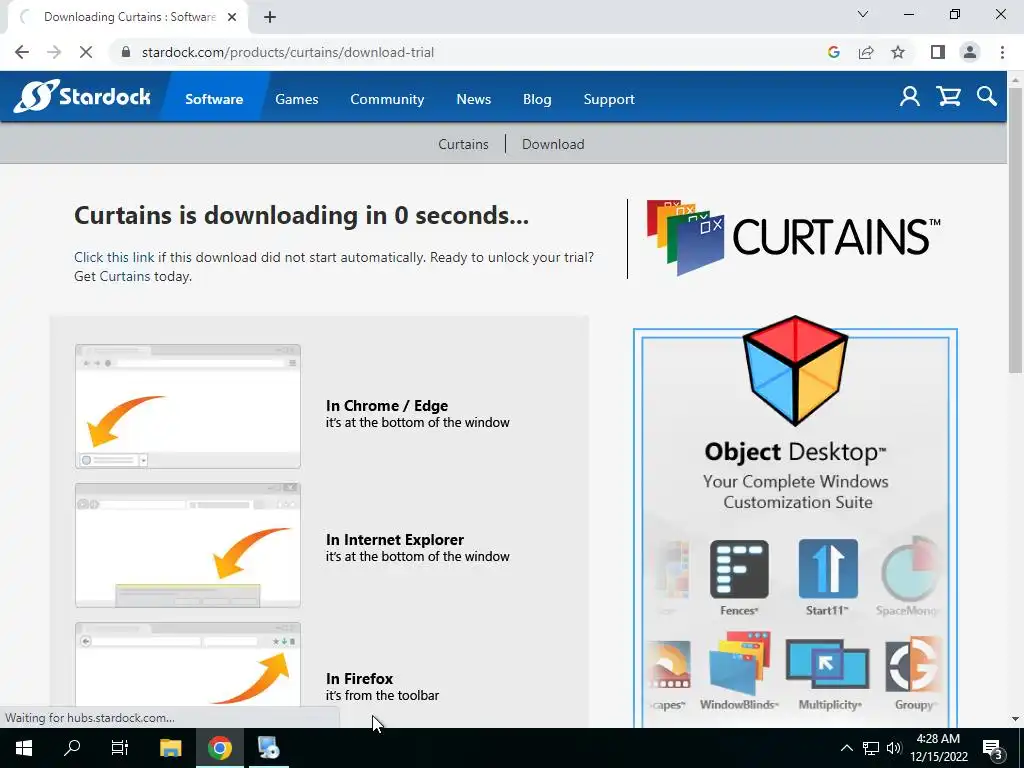Click the 'Click this link' download link
The width and height of the screenshot is (1024, 768).
coord(114,257)
